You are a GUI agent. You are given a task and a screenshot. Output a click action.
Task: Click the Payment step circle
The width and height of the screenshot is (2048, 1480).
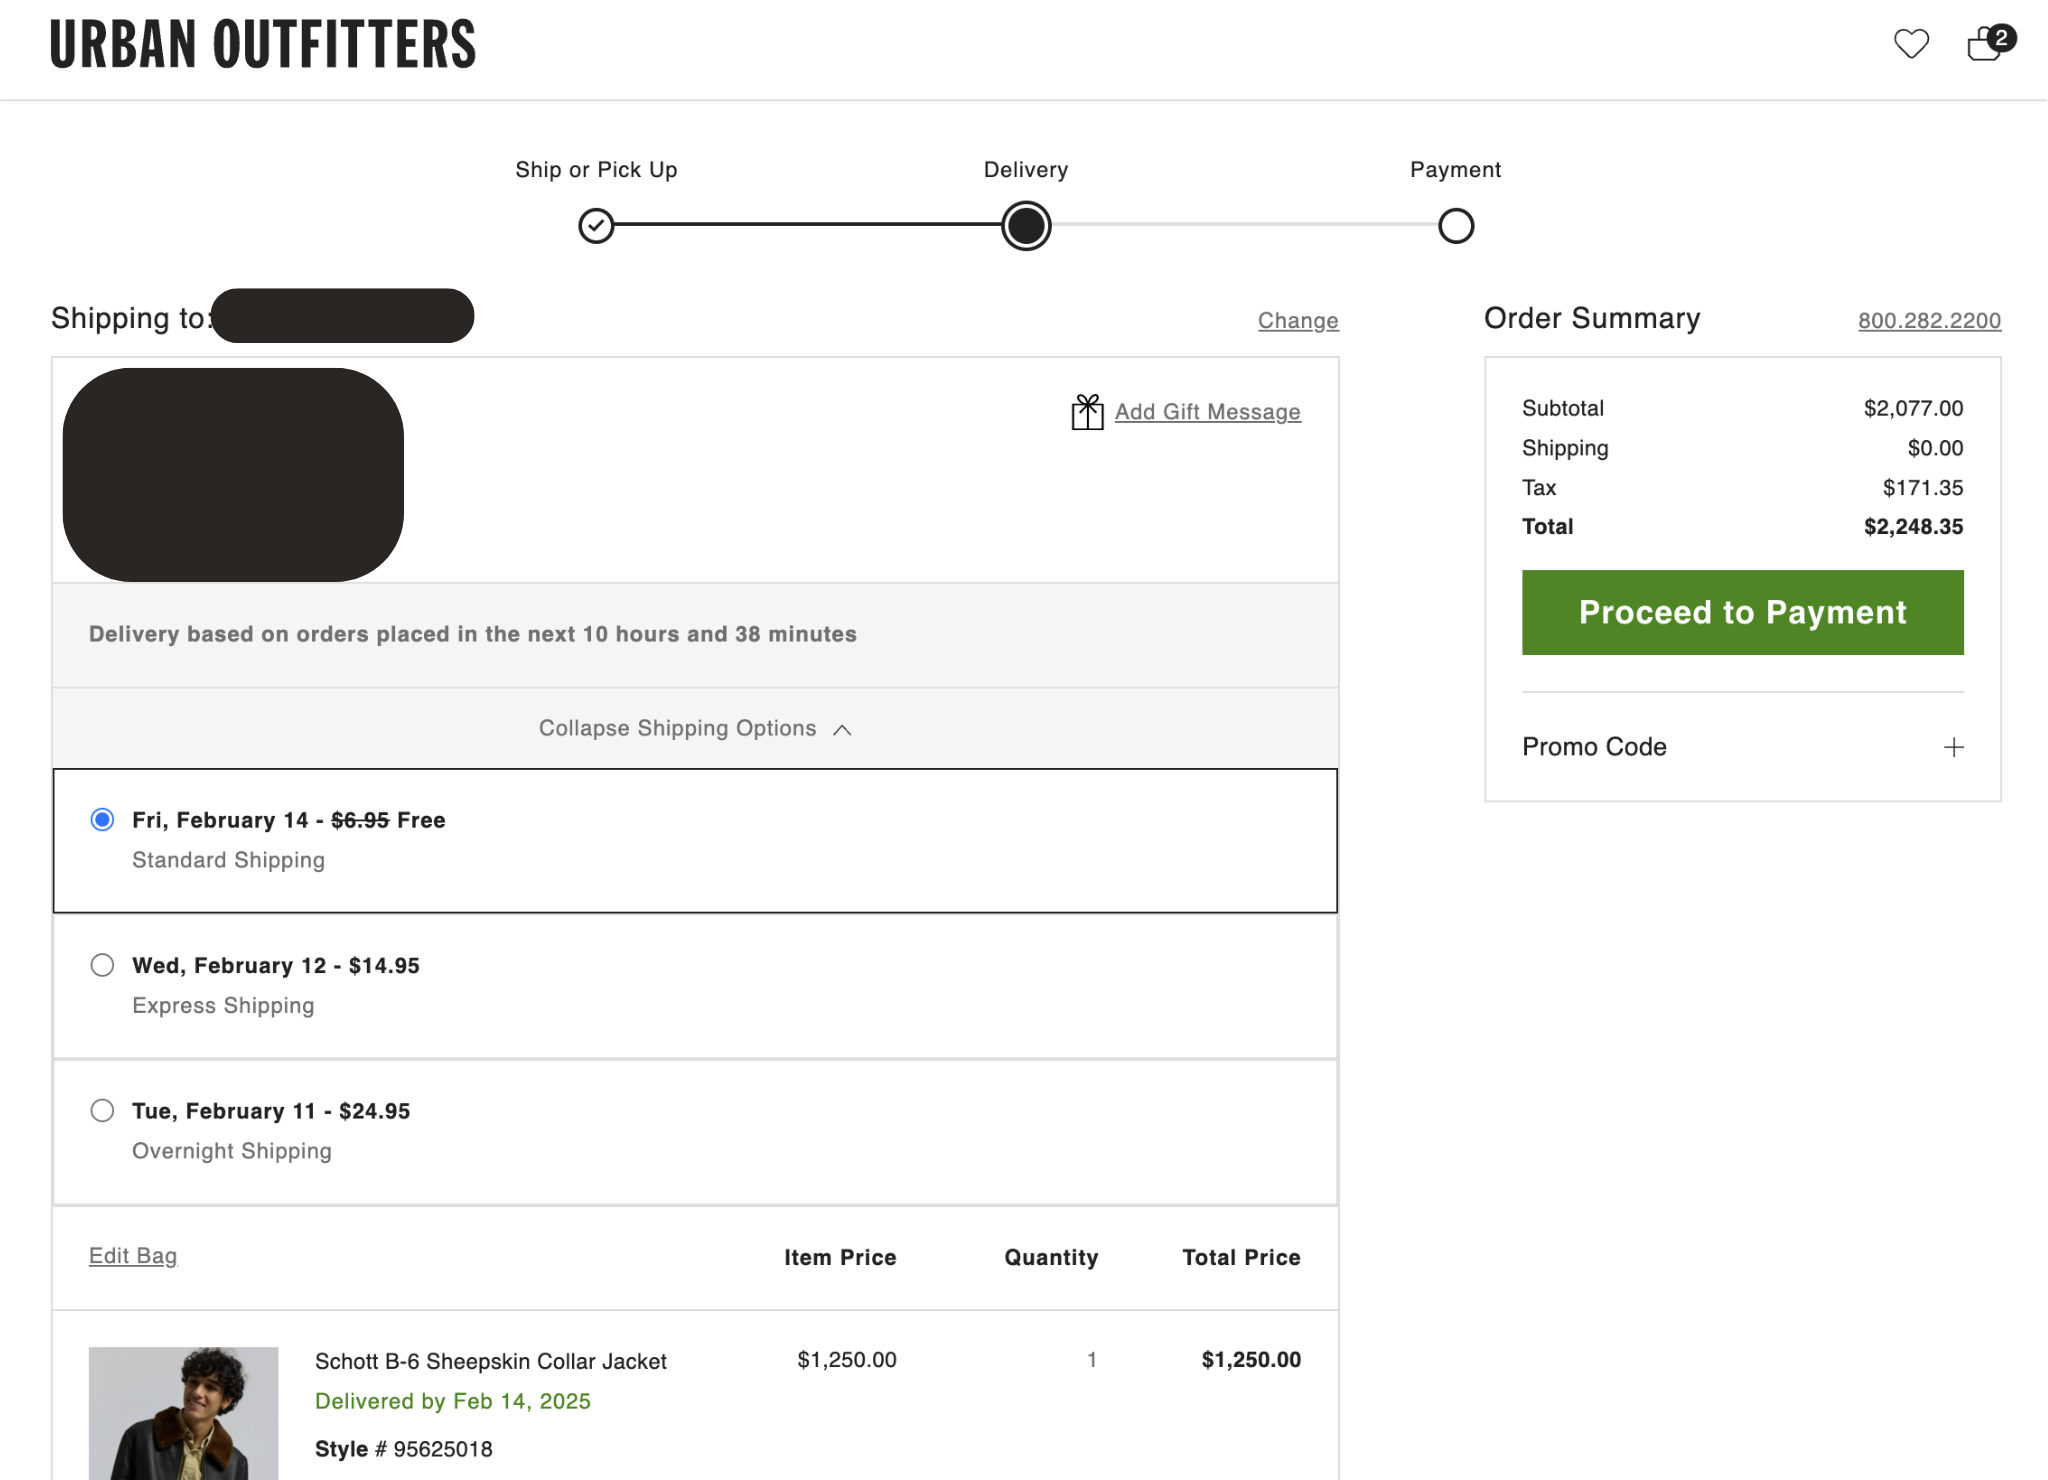(x=1455, y=226)
